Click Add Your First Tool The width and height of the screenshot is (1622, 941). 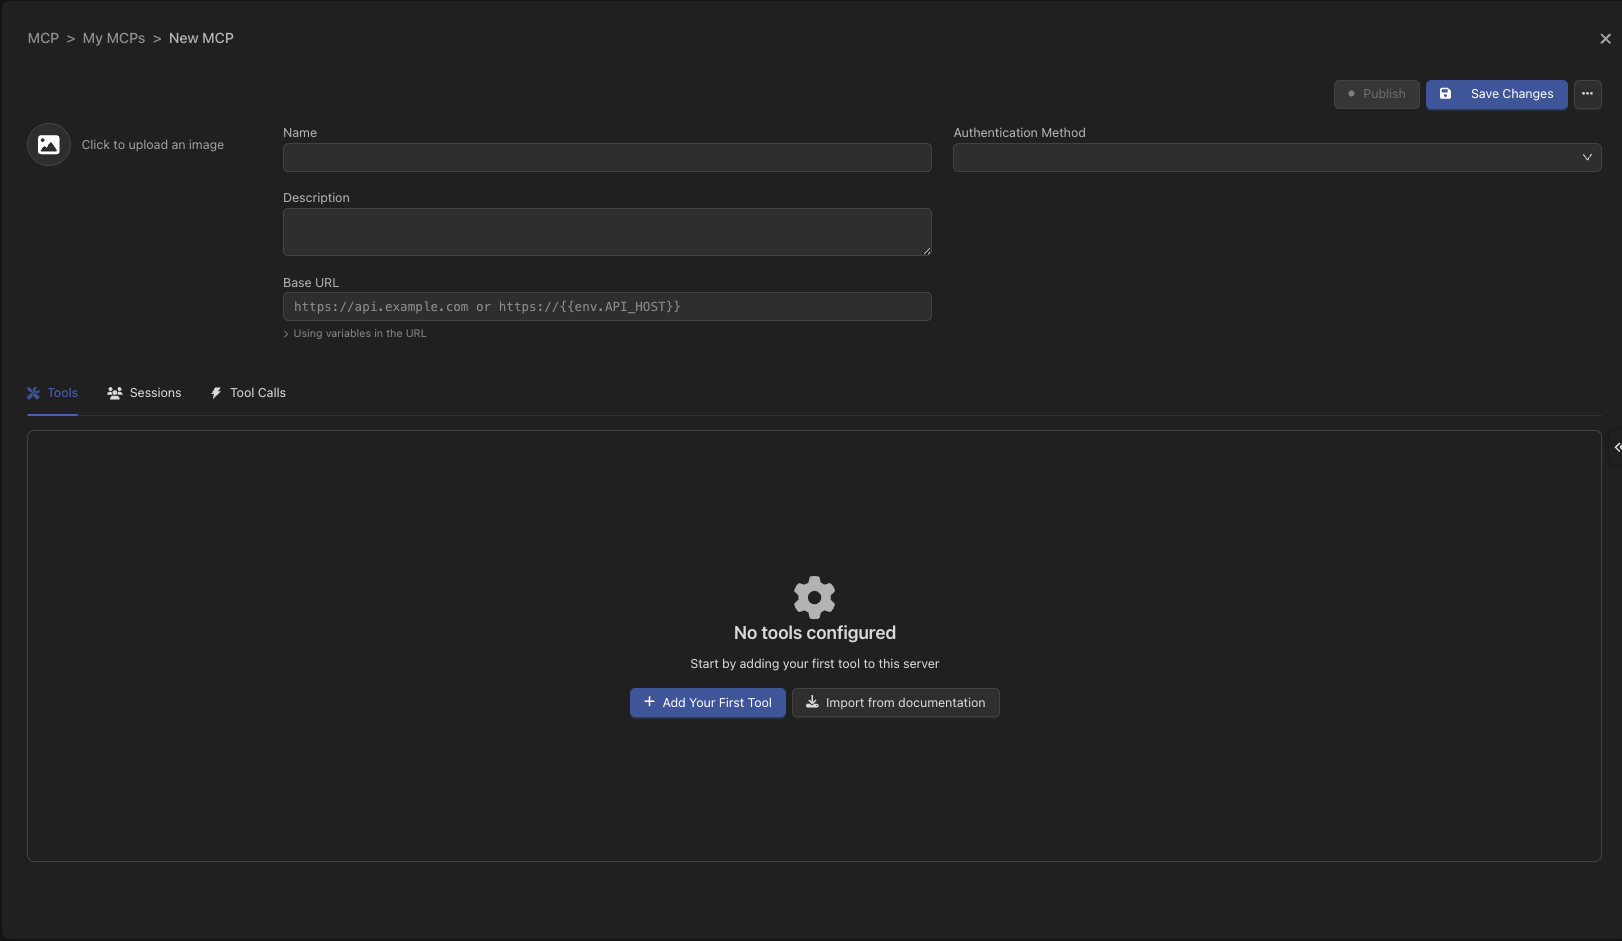pyautogui.click(x=707, y=703)
